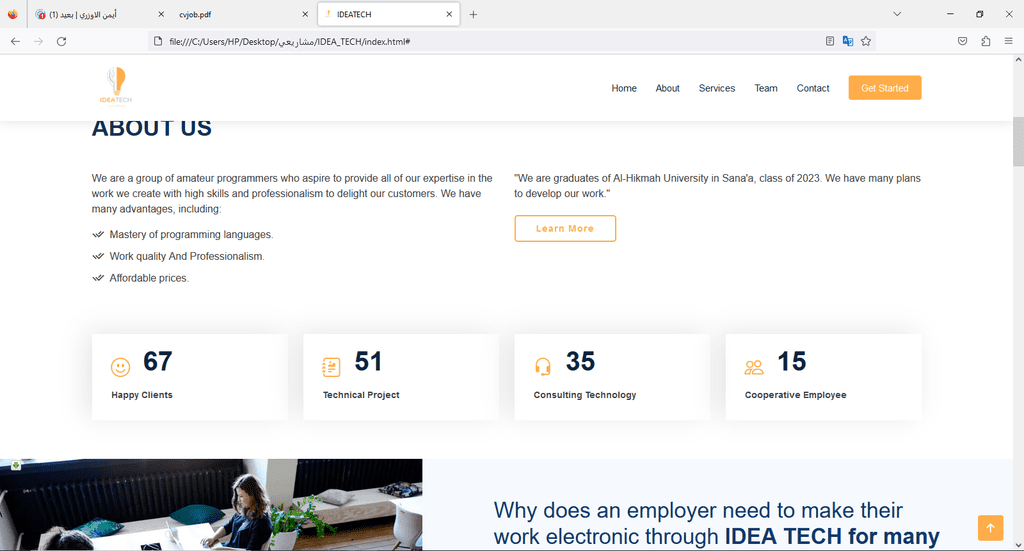Open the About nav item
The width and height of the screenshot is (1024, 551).
(667, 88)
